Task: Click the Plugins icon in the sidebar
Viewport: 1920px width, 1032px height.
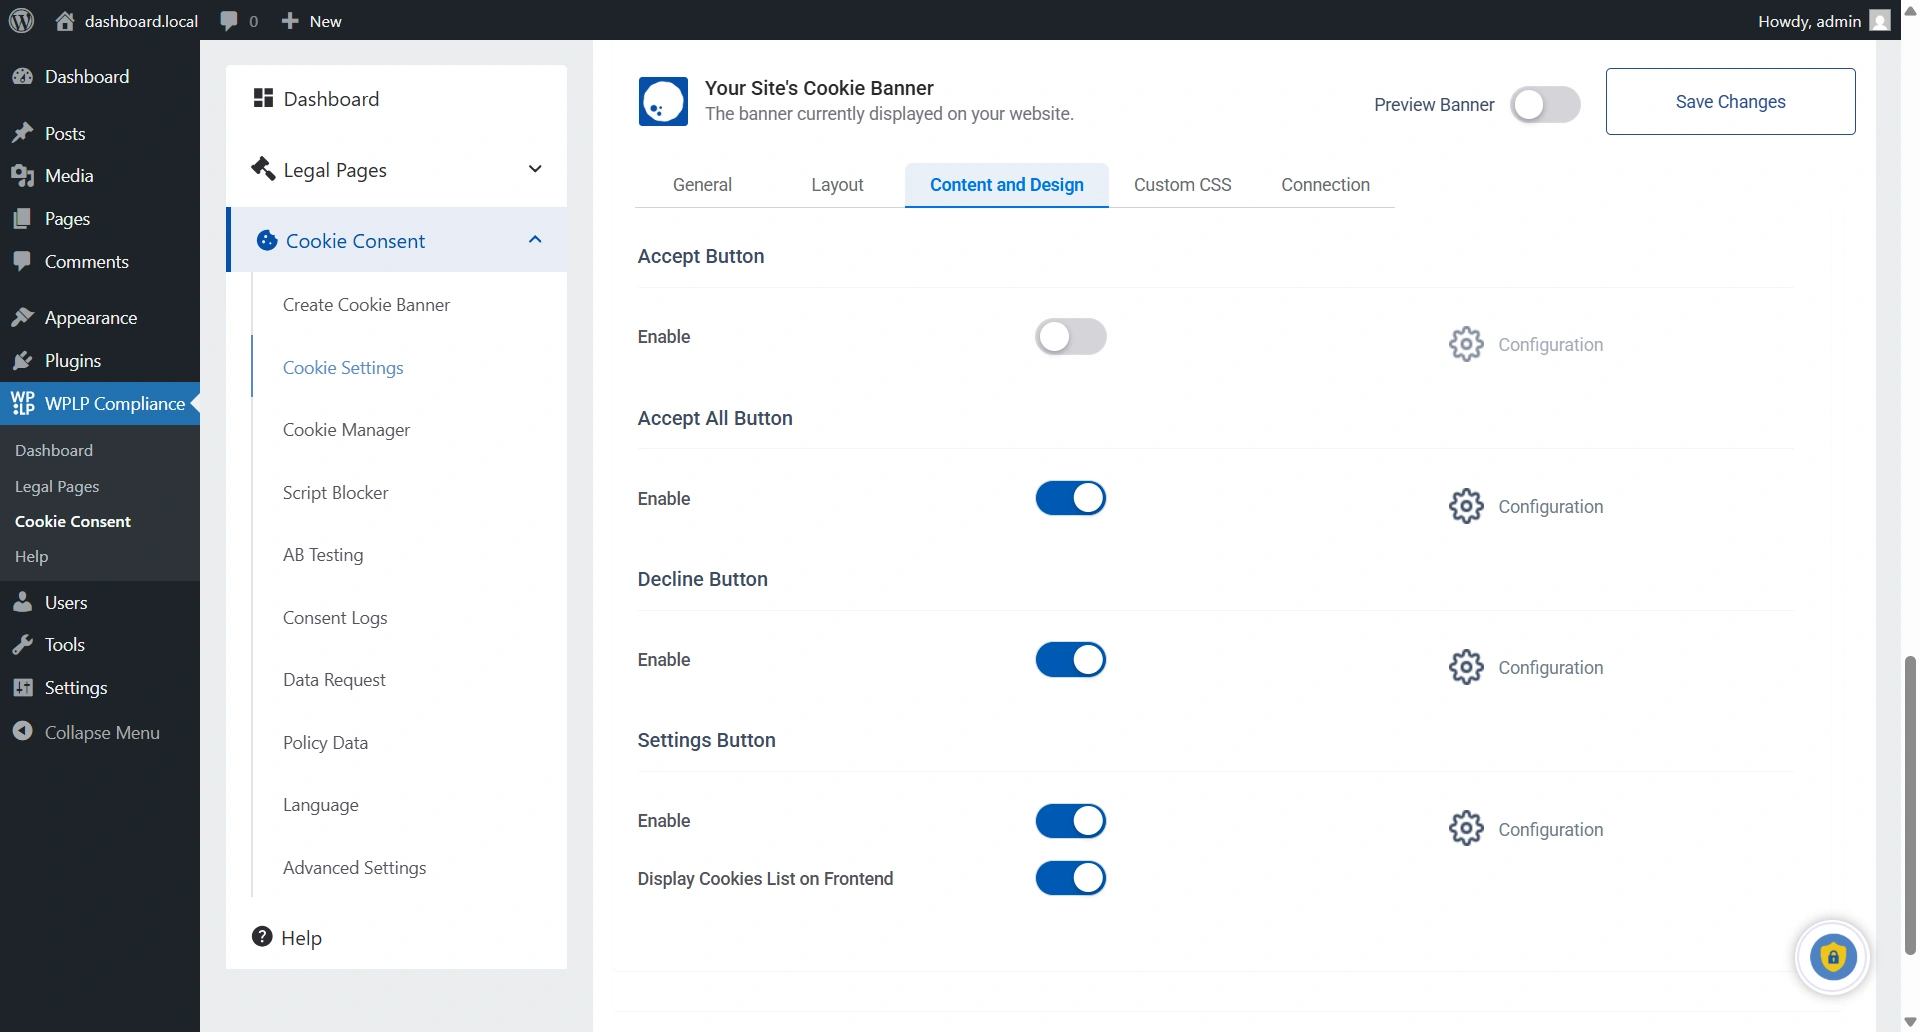Action: click(24, 360)
